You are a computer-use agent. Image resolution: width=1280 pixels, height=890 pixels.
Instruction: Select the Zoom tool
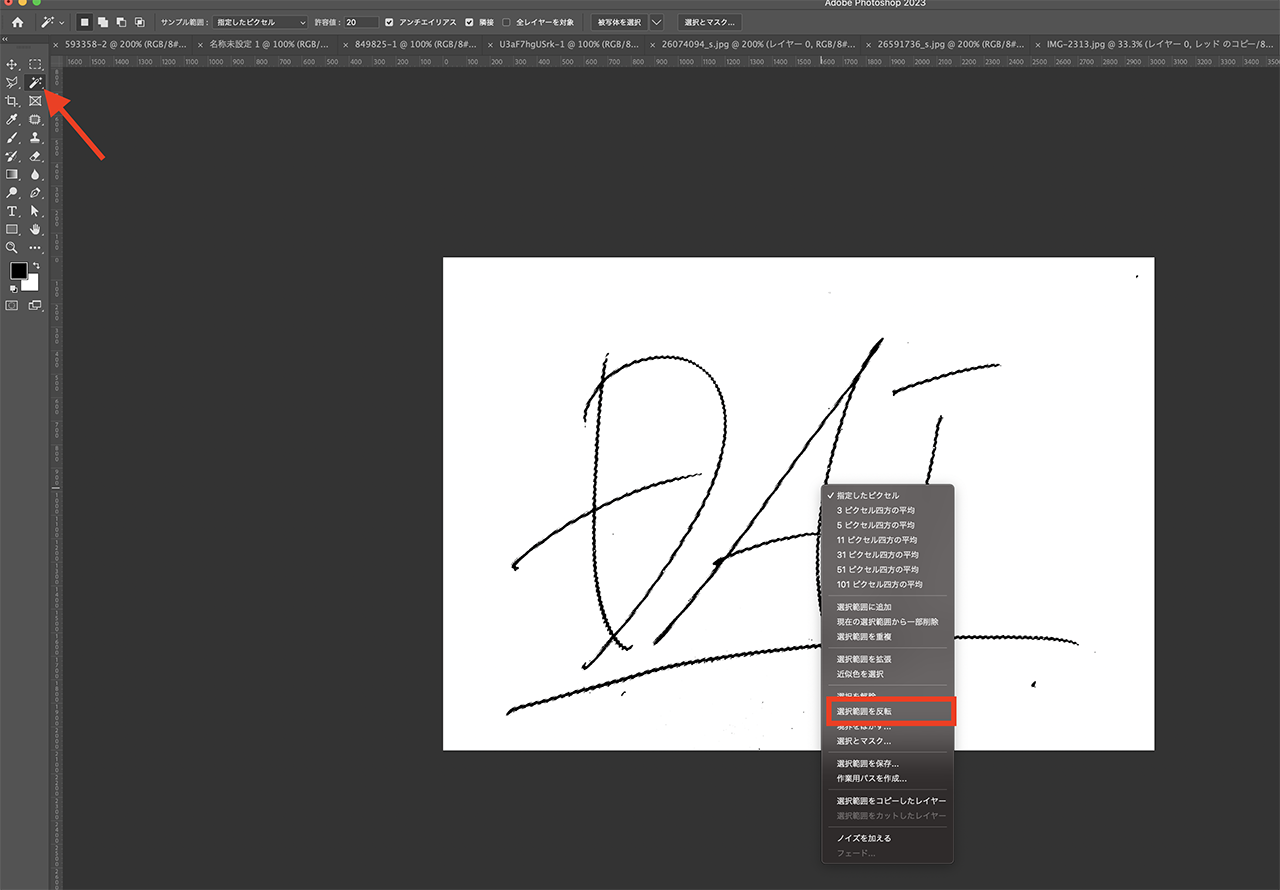click(12, 247)
